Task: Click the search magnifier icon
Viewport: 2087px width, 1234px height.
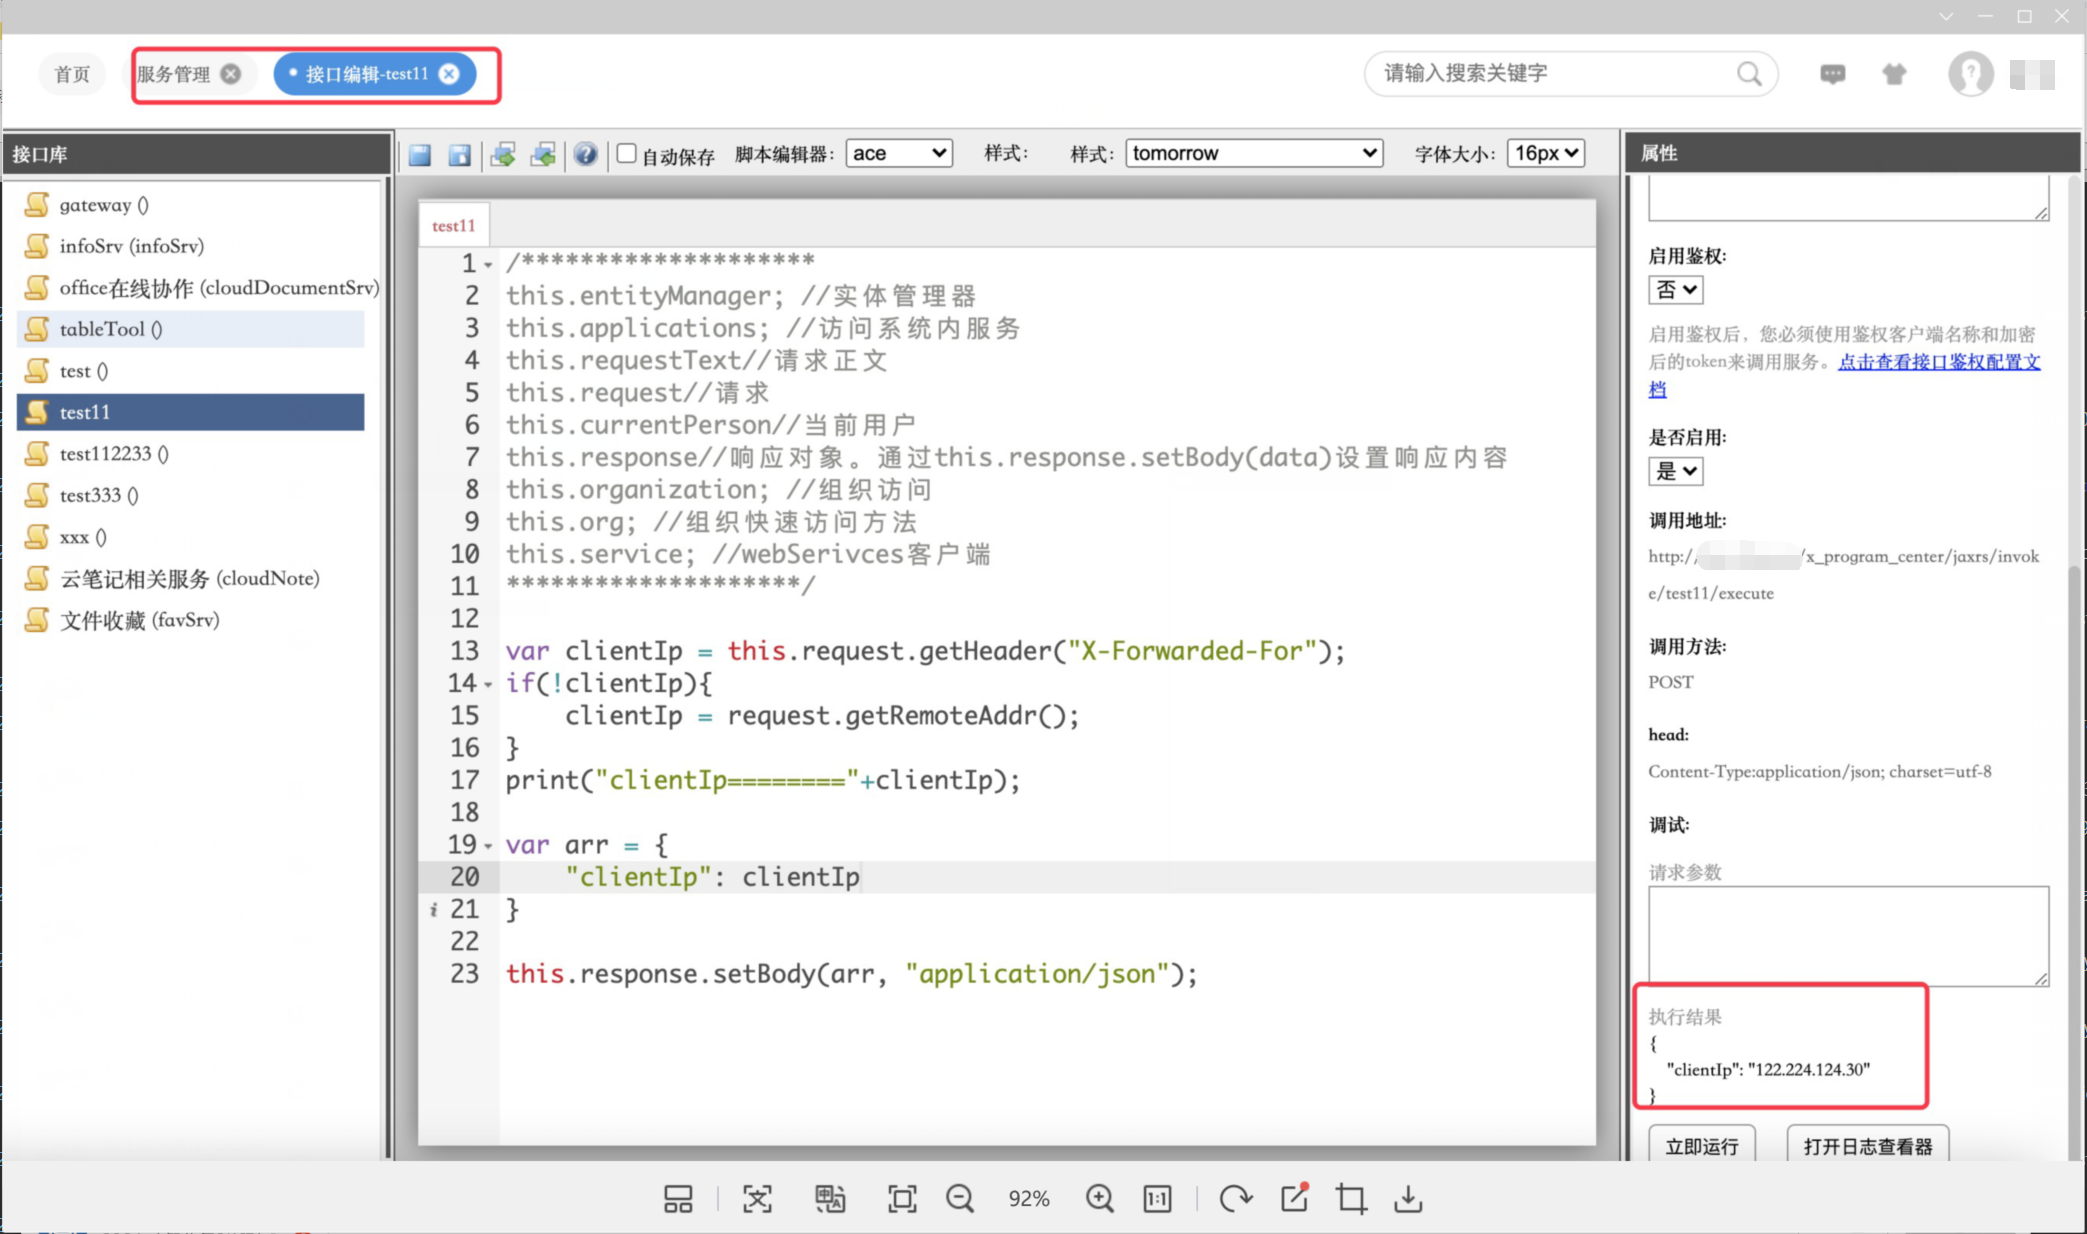Action: (1748, 74)
